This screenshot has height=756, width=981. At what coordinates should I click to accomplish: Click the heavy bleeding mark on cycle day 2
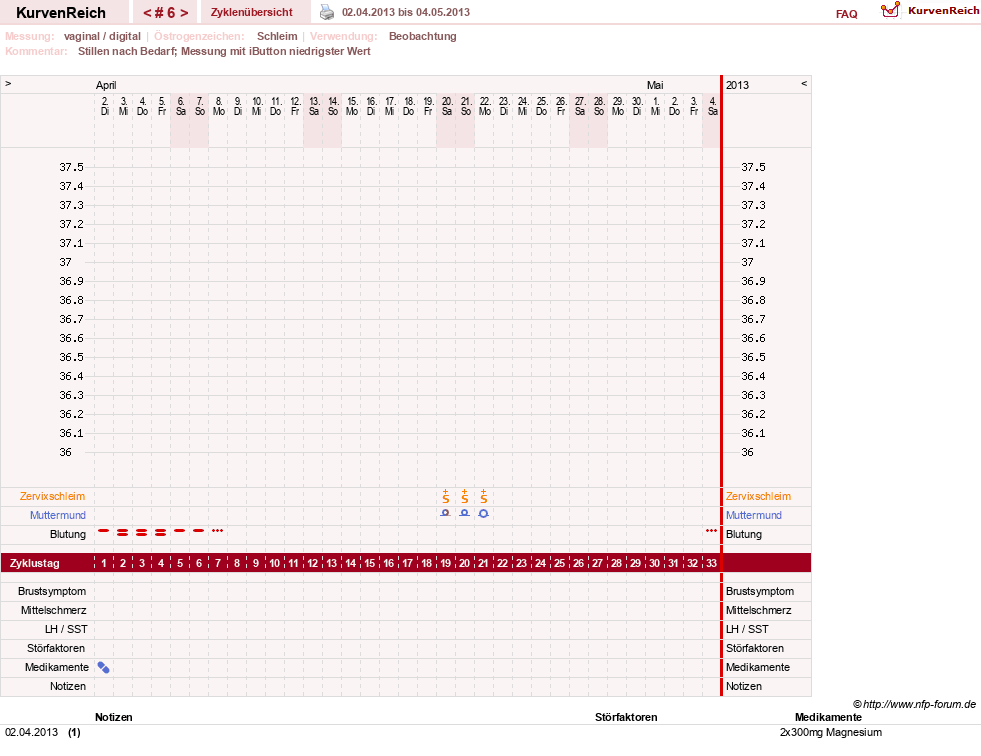[x=123, y=533]
